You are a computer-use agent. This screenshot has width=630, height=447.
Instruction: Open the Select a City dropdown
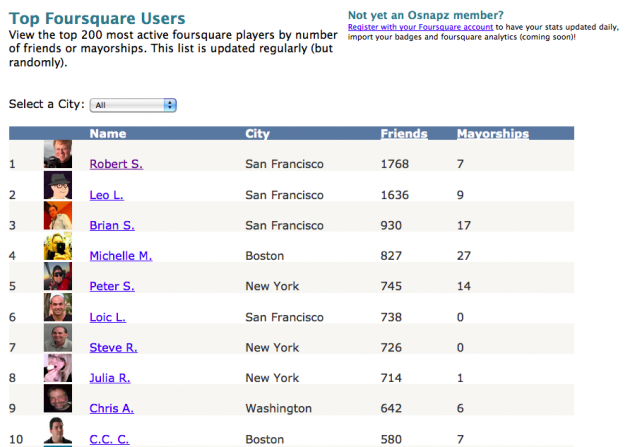pos(133,104)
